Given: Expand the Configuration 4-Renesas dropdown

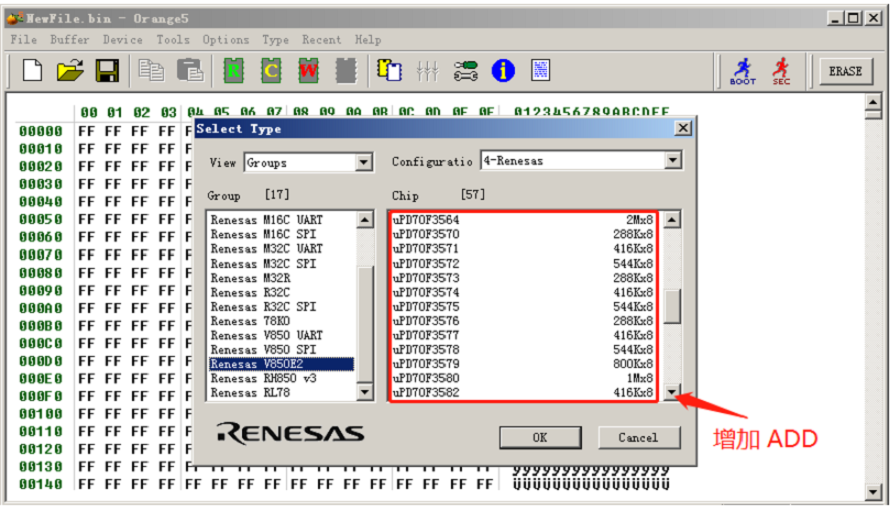Looking at the screenshot, I should (x=673, y=161).
